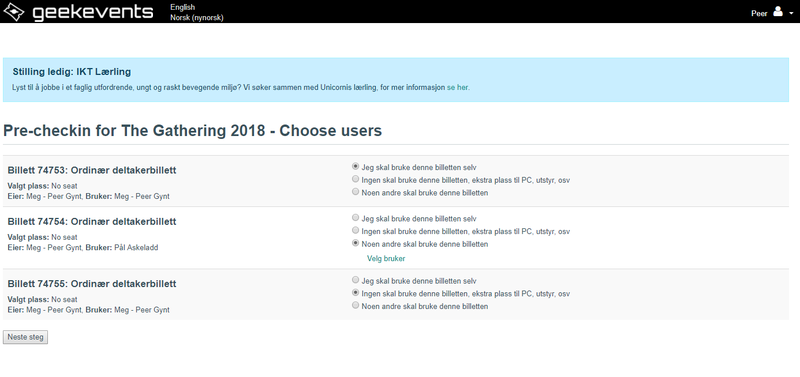800x377 pixels.
Task: Click the 'Pål Askeladd' user name text
Action: (136, 247)
